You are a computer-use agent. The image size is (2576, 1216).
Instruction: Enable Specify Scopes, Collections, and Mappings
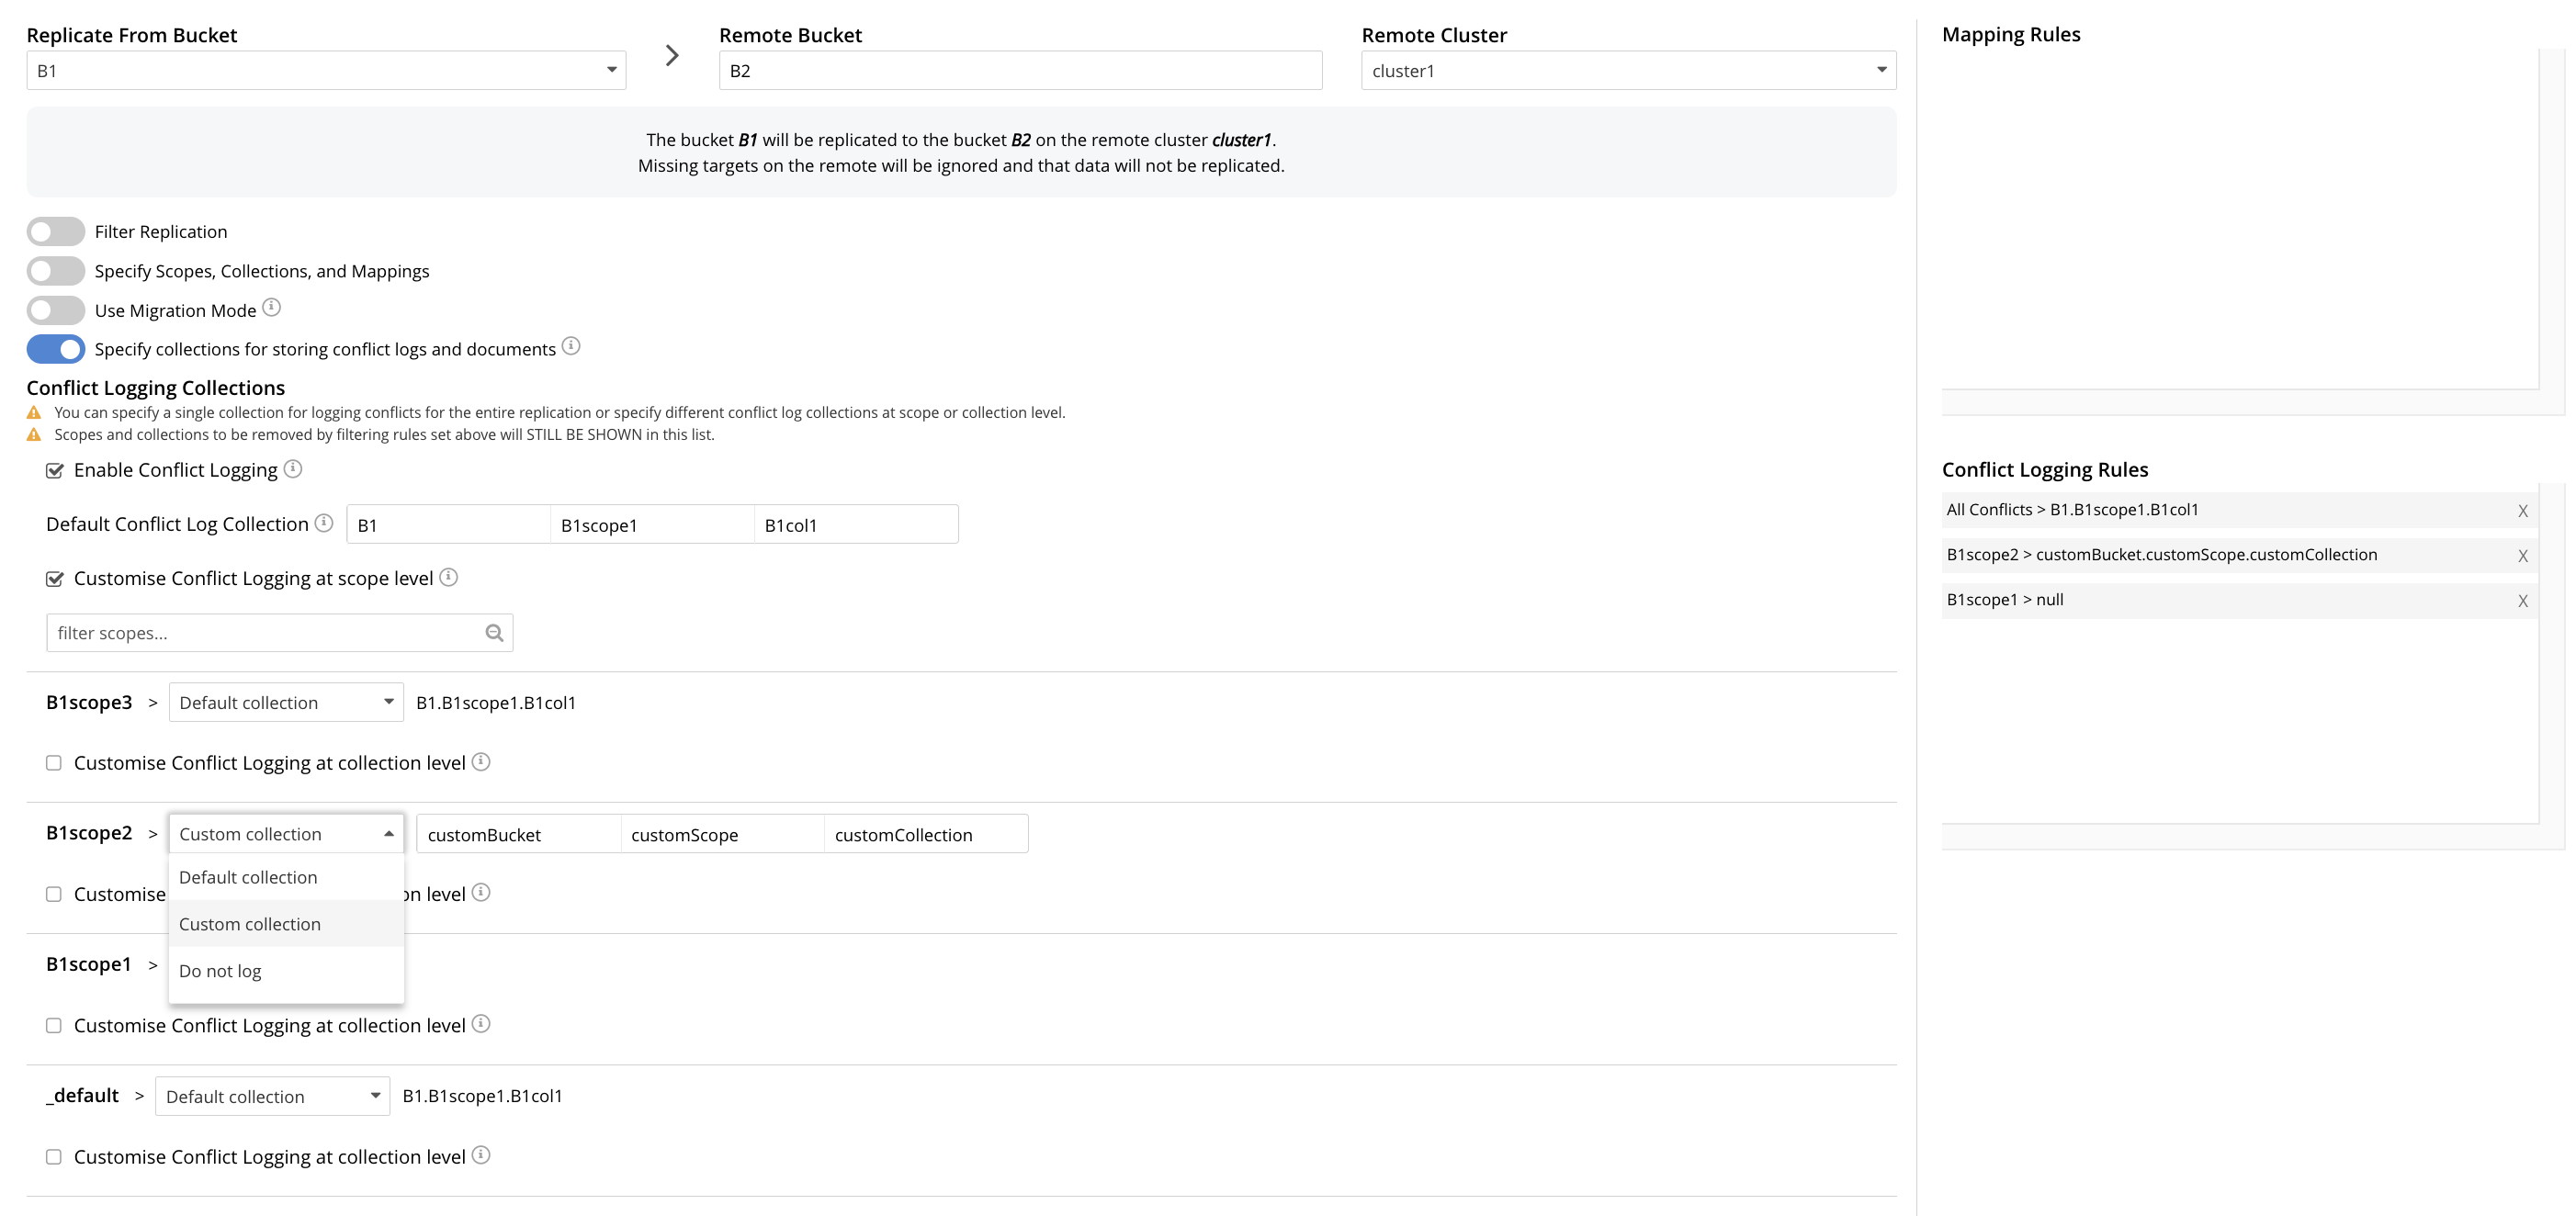click(x=56, y=271)
